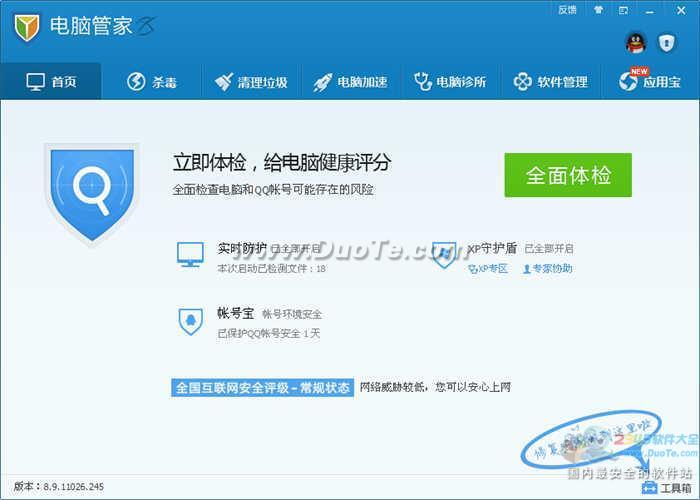The width and height of the screenshot is (700, 500).
Task: Open the XP专区 link
Action: point(488,269)
